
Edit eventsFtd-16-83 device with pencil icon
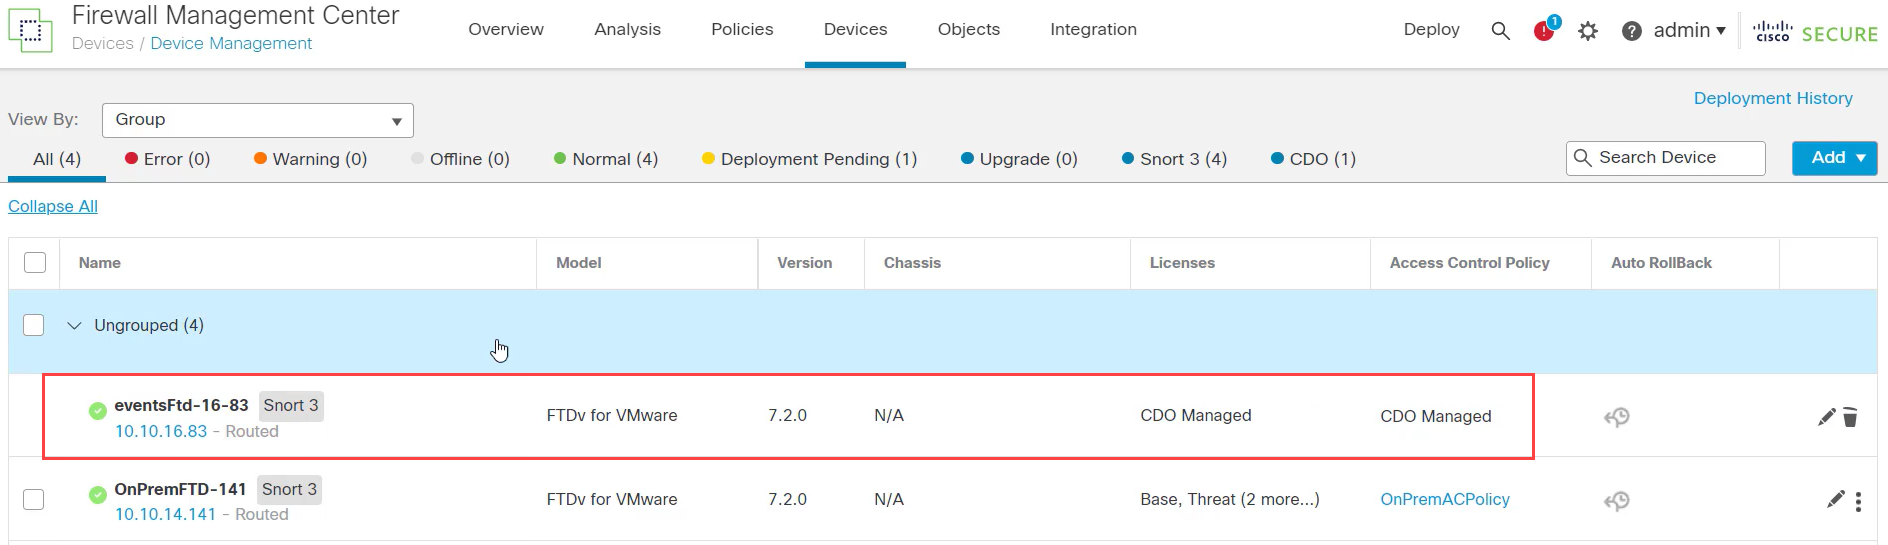[1826, 417]
